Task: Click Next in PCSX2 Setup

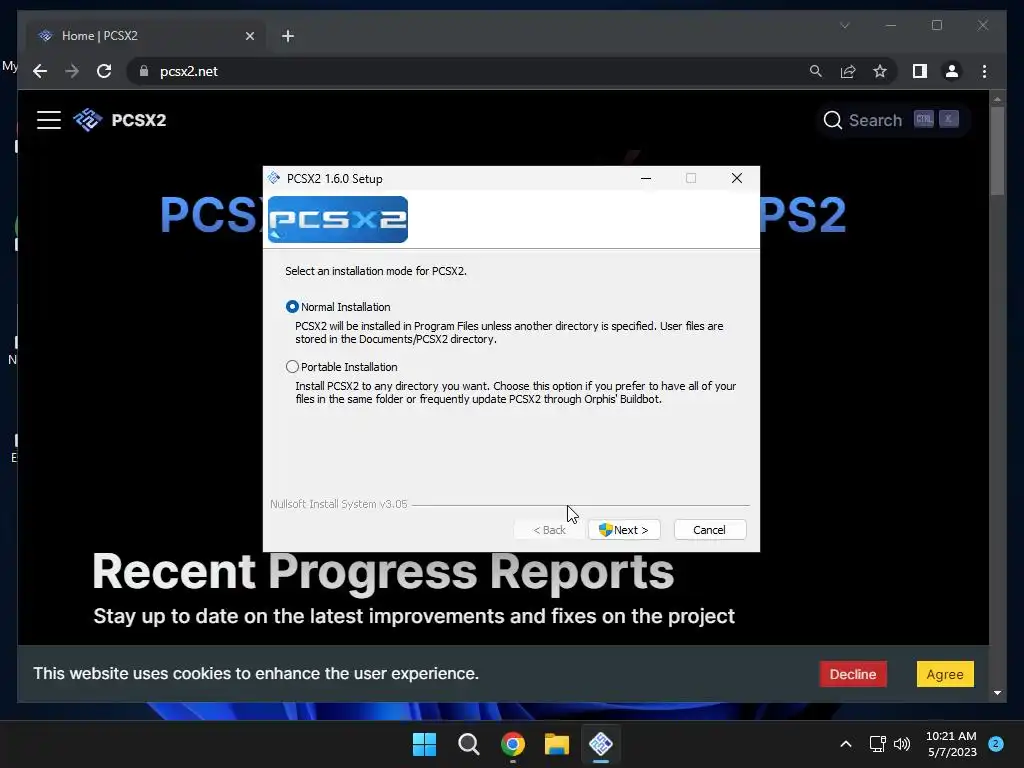Action: click(x=624, y=530)
